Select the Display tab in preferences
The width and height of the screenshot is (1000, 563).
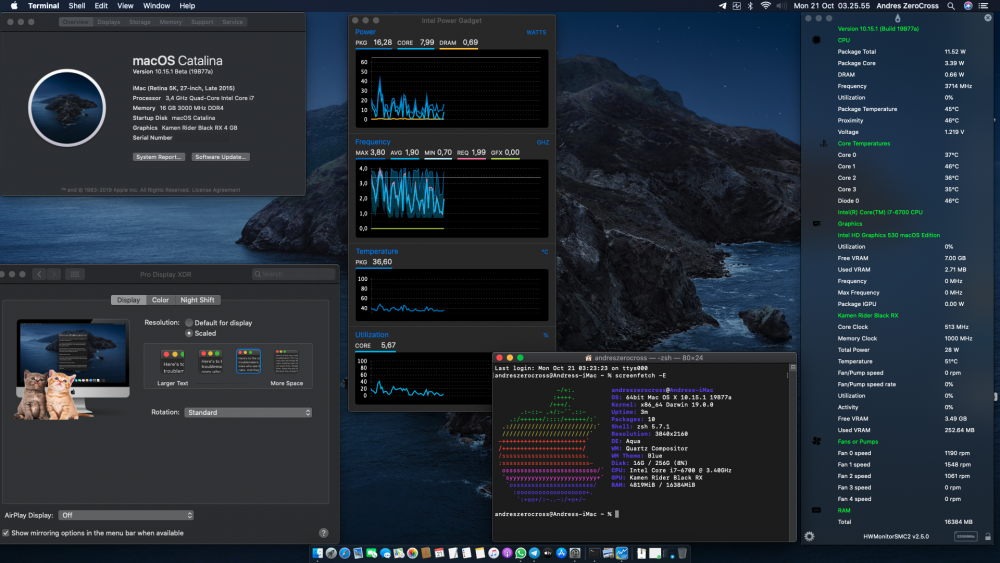click(128, 300)
